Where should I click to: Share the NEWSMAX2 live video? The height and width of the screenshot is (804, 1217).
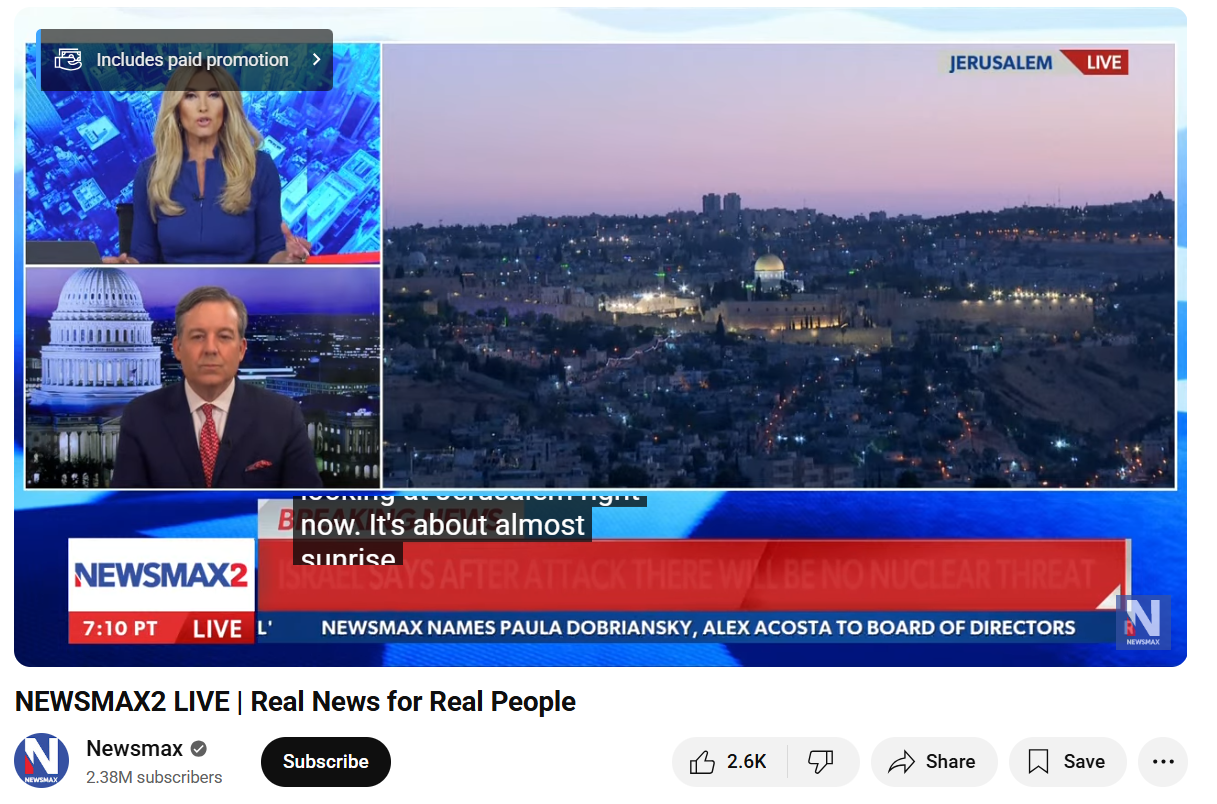933,762
